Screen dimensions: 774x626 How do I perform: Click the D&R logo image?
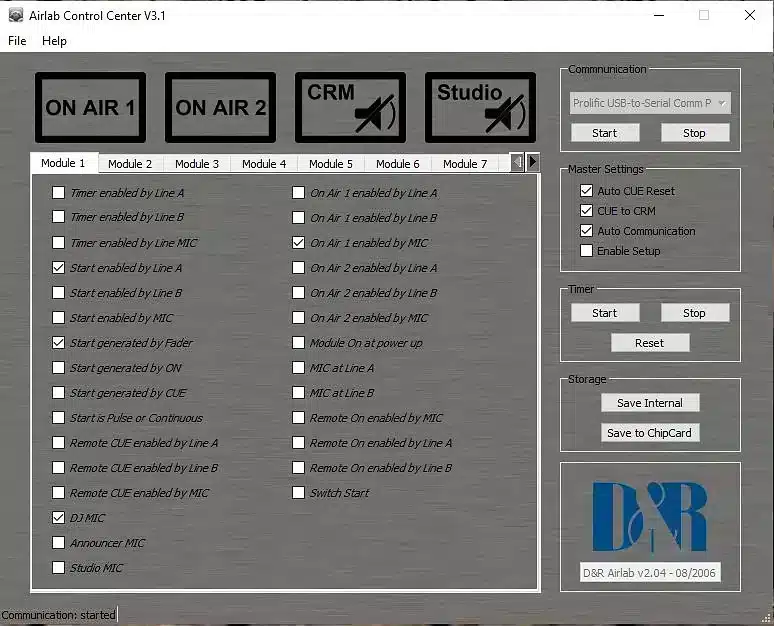(x=650, y=516)
